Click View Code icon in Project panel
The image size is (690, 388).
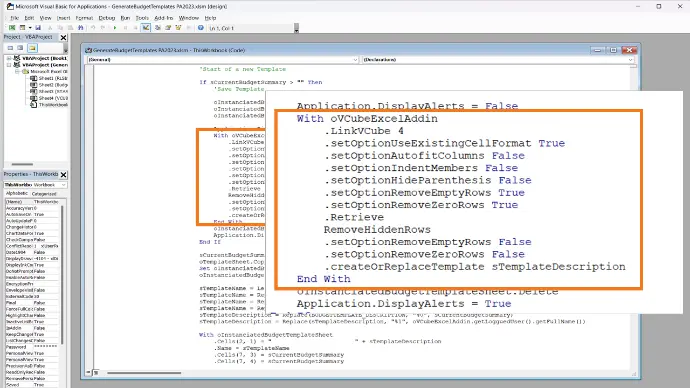tap(10, 48)
